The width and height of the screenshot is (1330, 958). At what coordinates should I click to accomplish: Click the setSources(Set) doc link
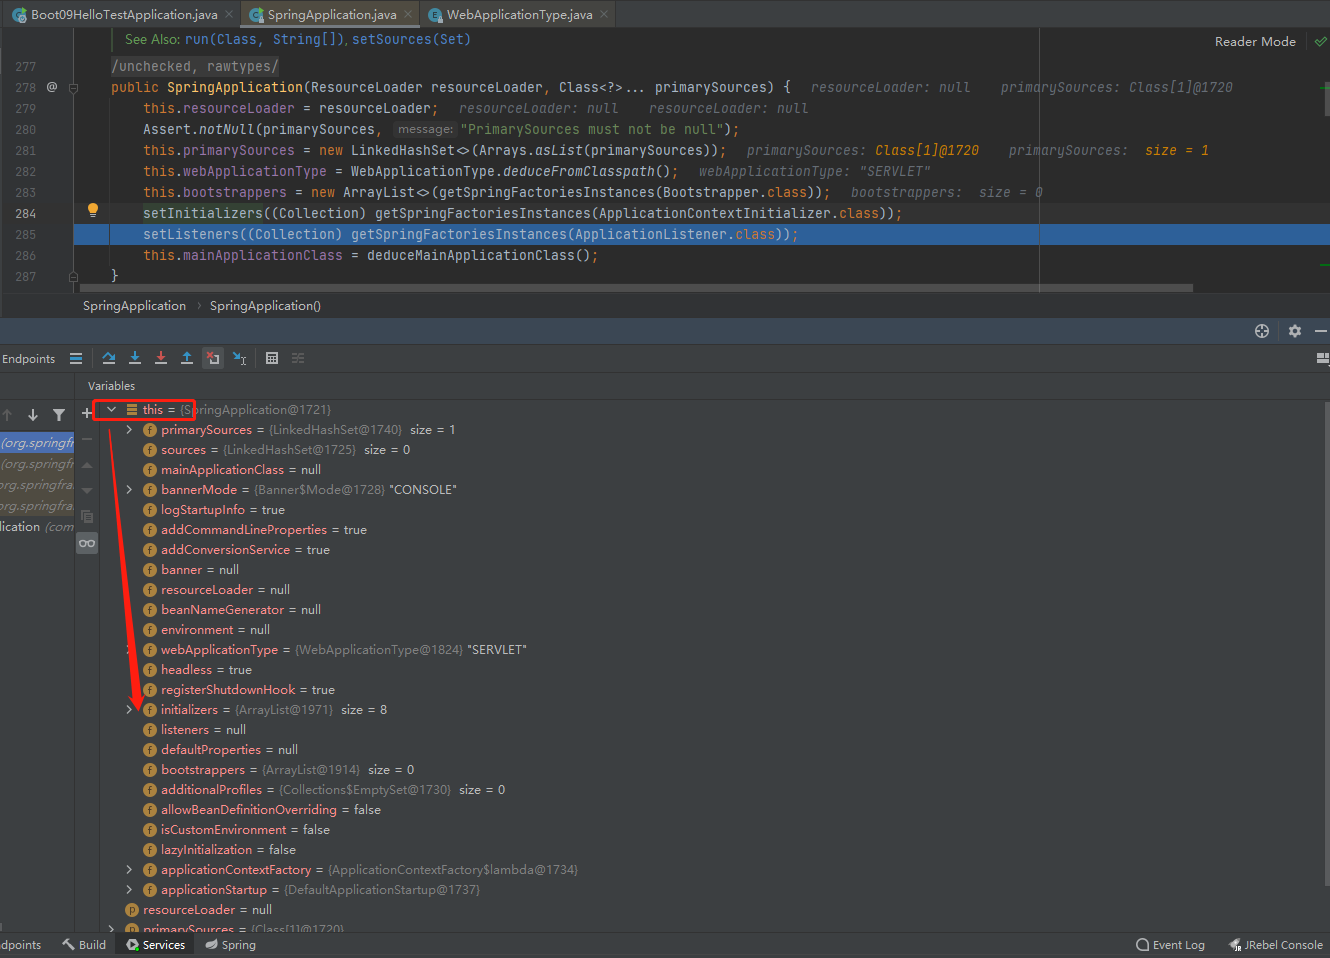tap(411, 39)
